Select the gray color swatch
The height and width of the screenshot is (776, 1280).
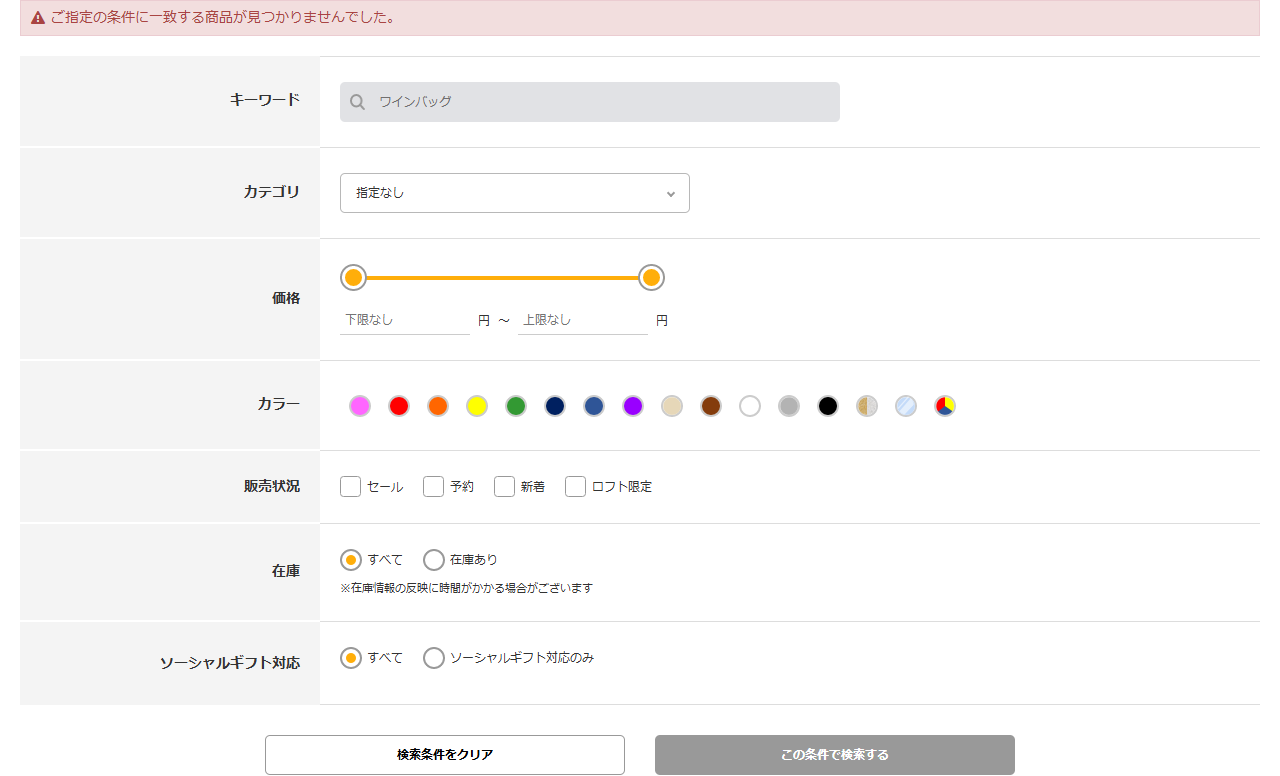coord(789,406)
